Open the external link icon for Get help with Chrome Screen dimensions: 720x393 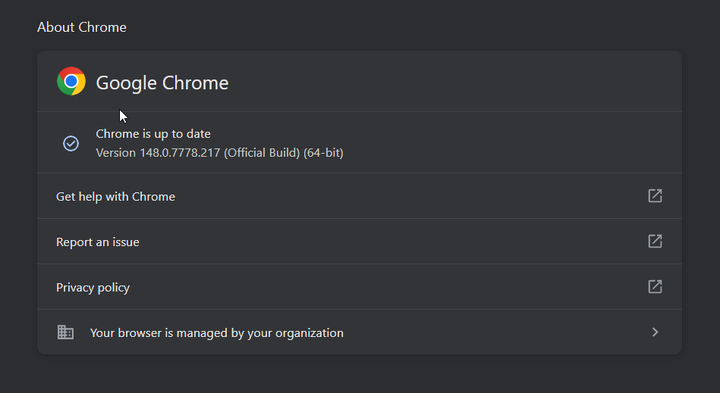(x=655, y=196)
